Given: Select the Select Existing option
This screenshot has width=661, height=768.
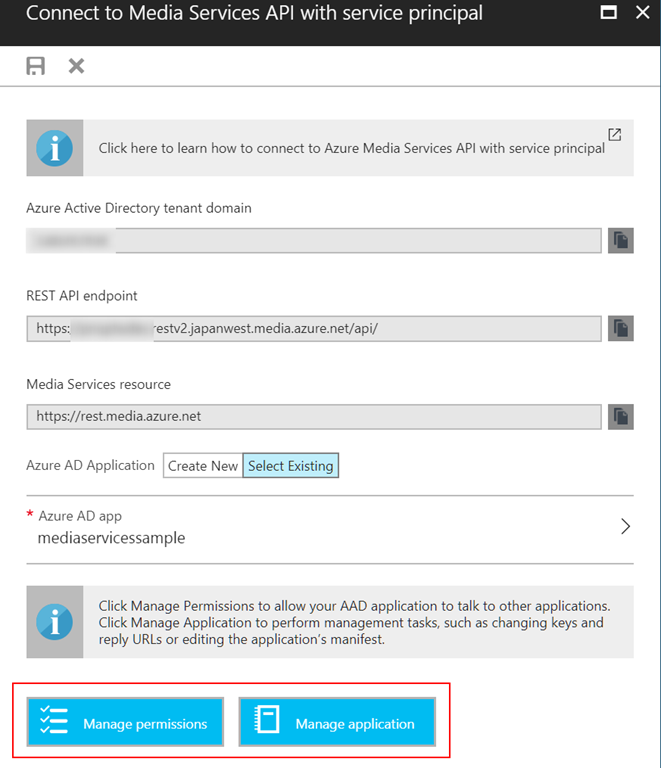Looking at the screenshot, I should [291, 466].
